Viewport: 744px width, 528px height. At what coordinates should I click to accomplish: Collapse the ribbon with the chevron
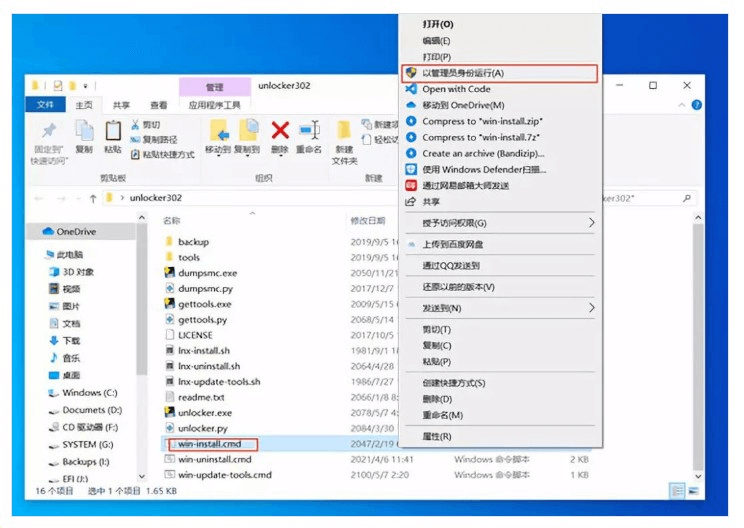pos(681,105)
